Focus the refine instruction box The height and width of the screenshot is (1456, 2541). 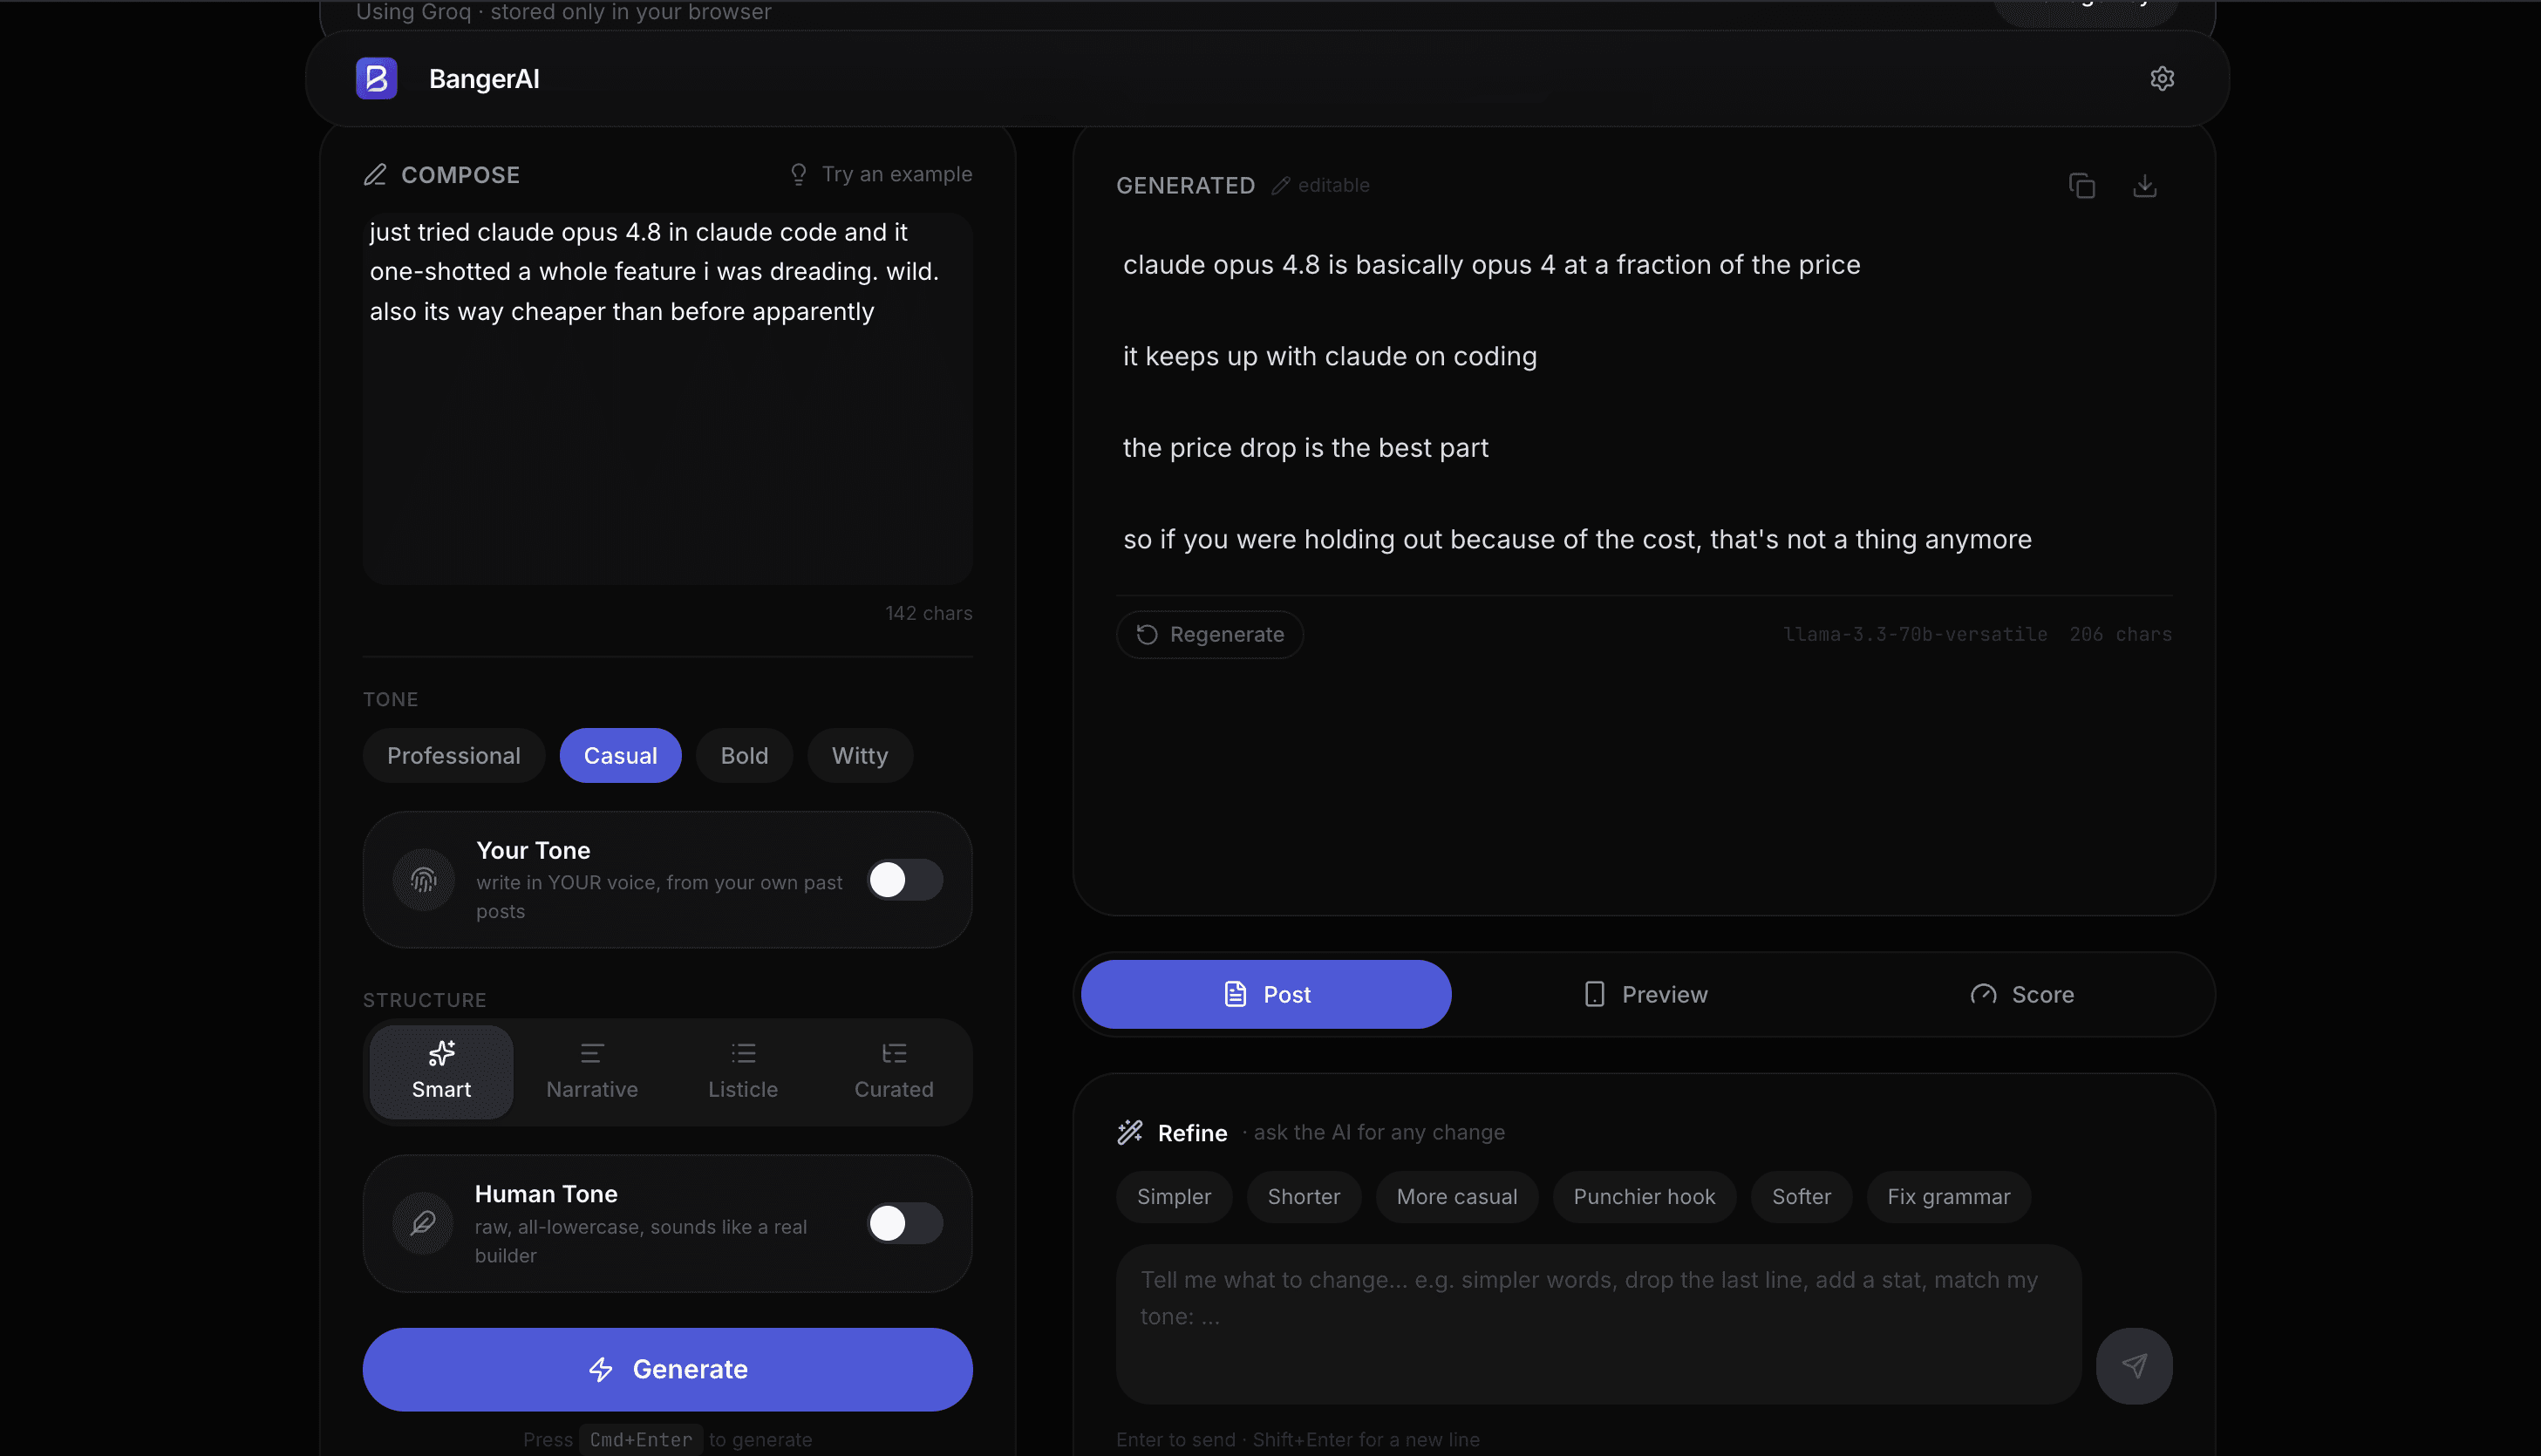tap(1598, 1324)
